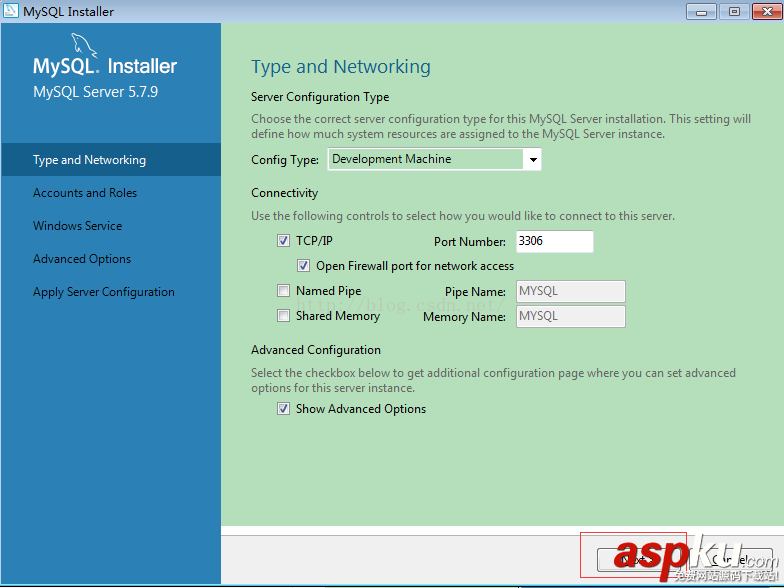The height and width of the screenshot is (588, 784).
Task: Select Type and Networking sidebar item
Action: click(111, 160)
